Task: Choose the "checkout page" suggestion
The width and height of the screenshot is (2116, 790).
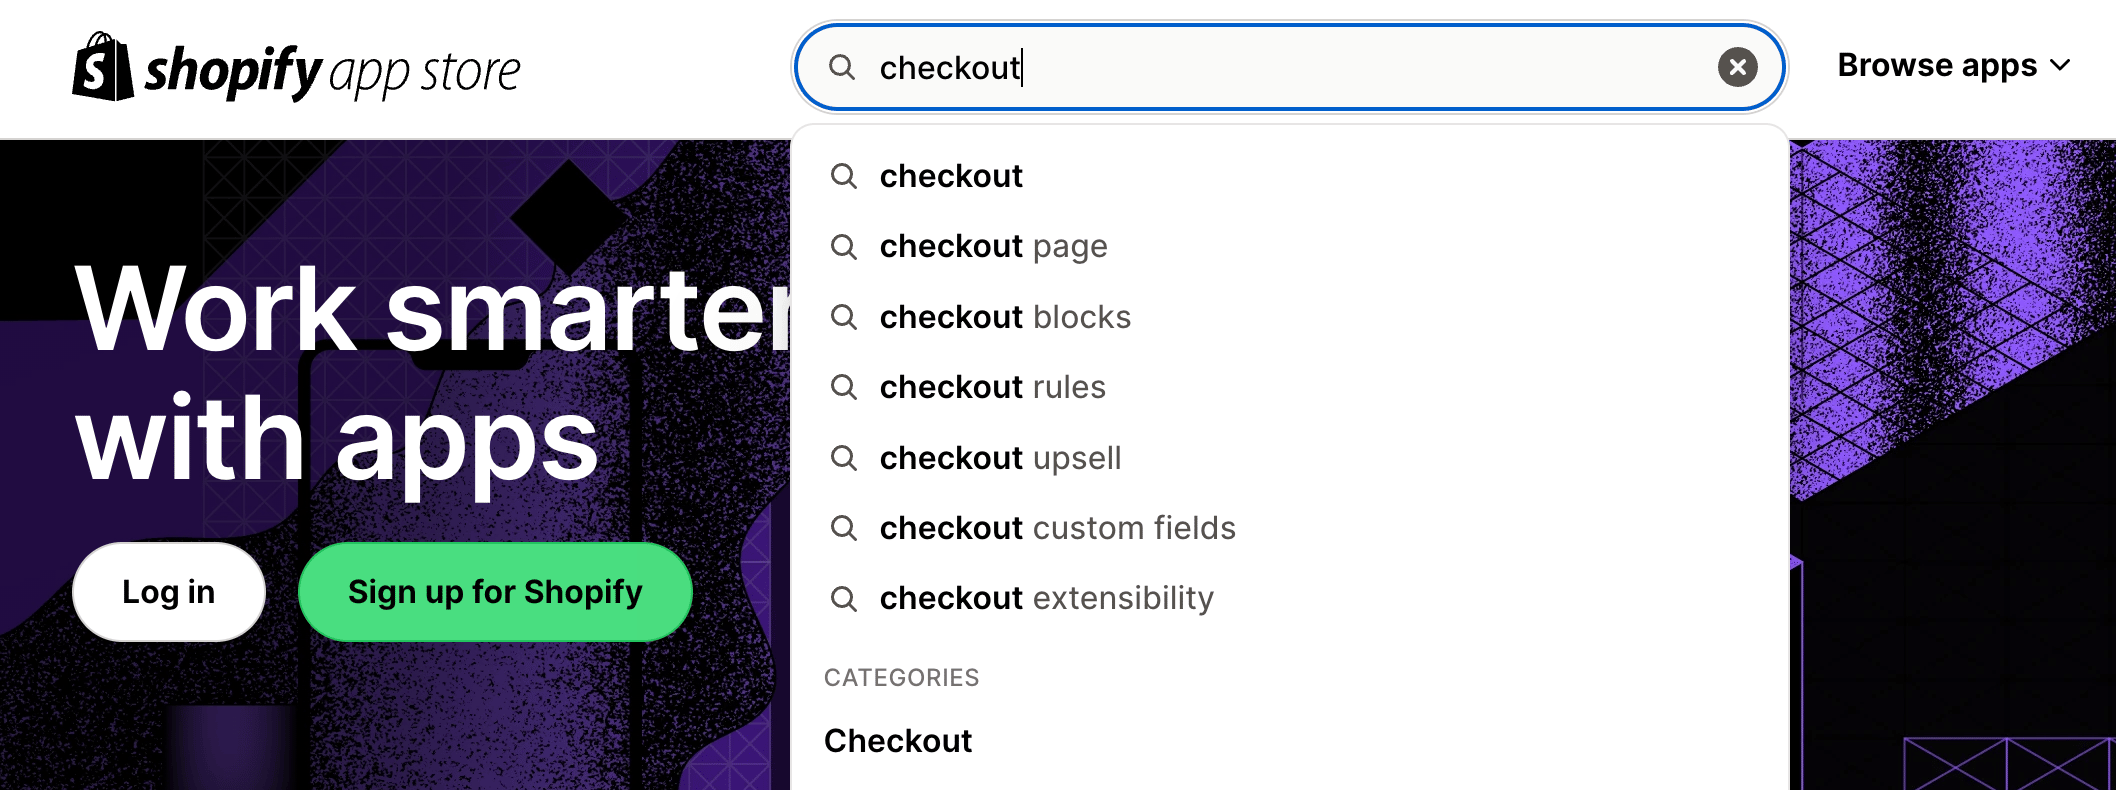Action: point(993,247)
